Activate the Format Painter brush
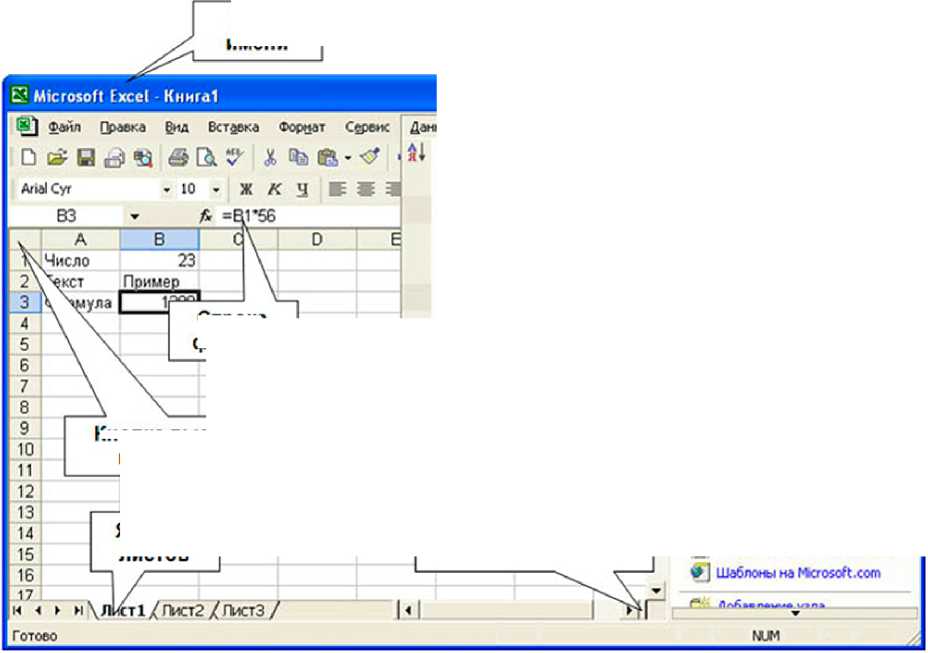 coord(369,157)
